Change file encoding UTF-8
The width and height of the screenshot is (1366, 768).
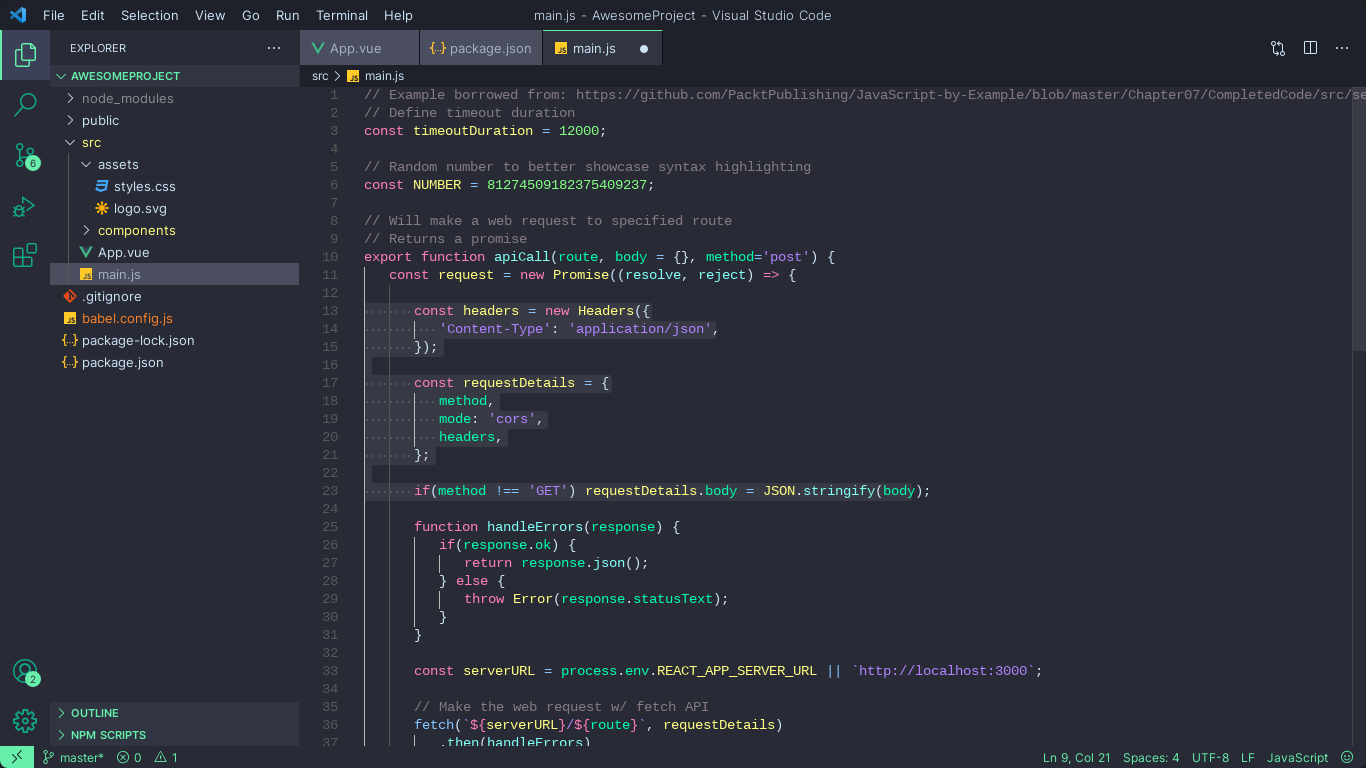pos(1211,757)
